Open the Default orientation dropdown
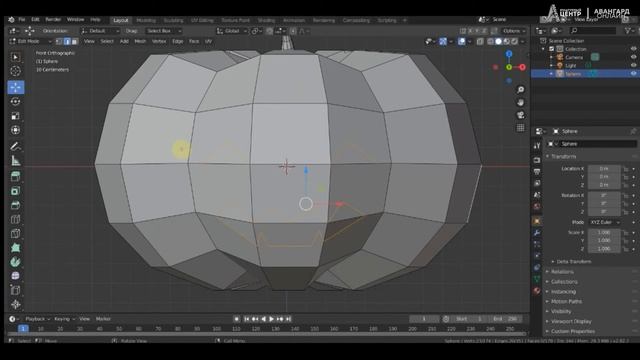This screenshot has width=640, height=360. point(100,31)
